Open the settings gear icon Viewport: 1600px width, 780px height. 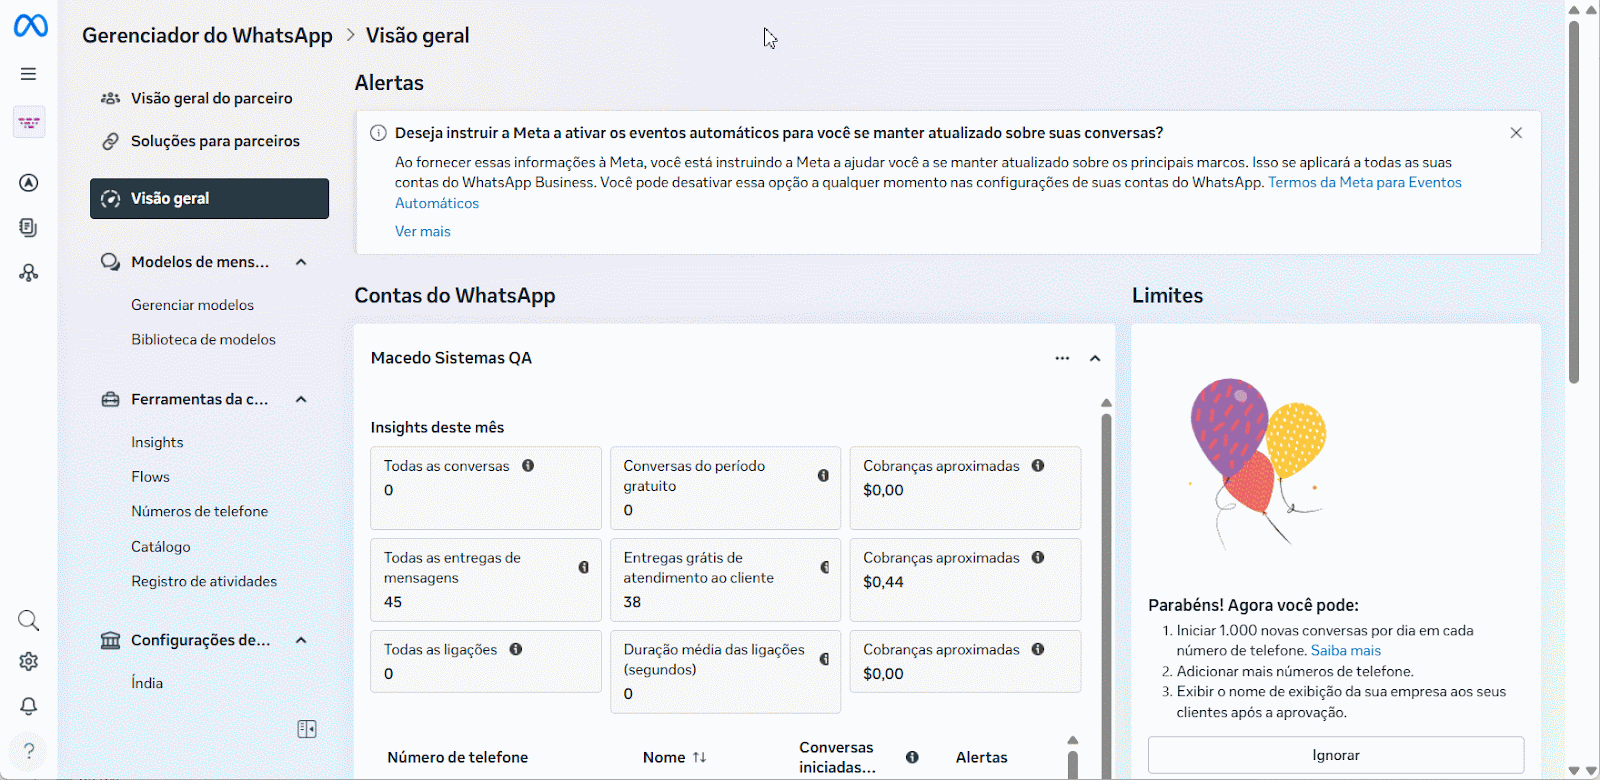(x=29, y=662)
